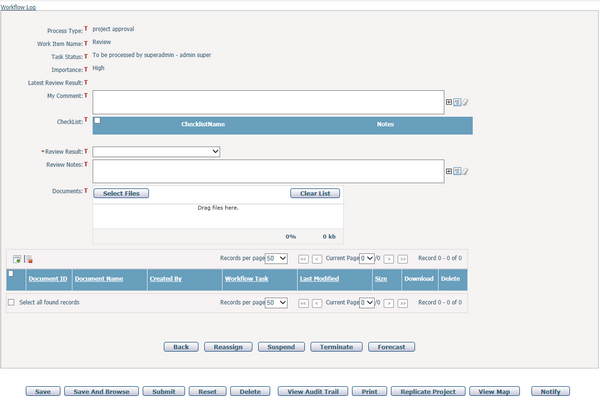Click the Print button
Viewport: 600px width, 399px height.
click(x=369, y=391)
